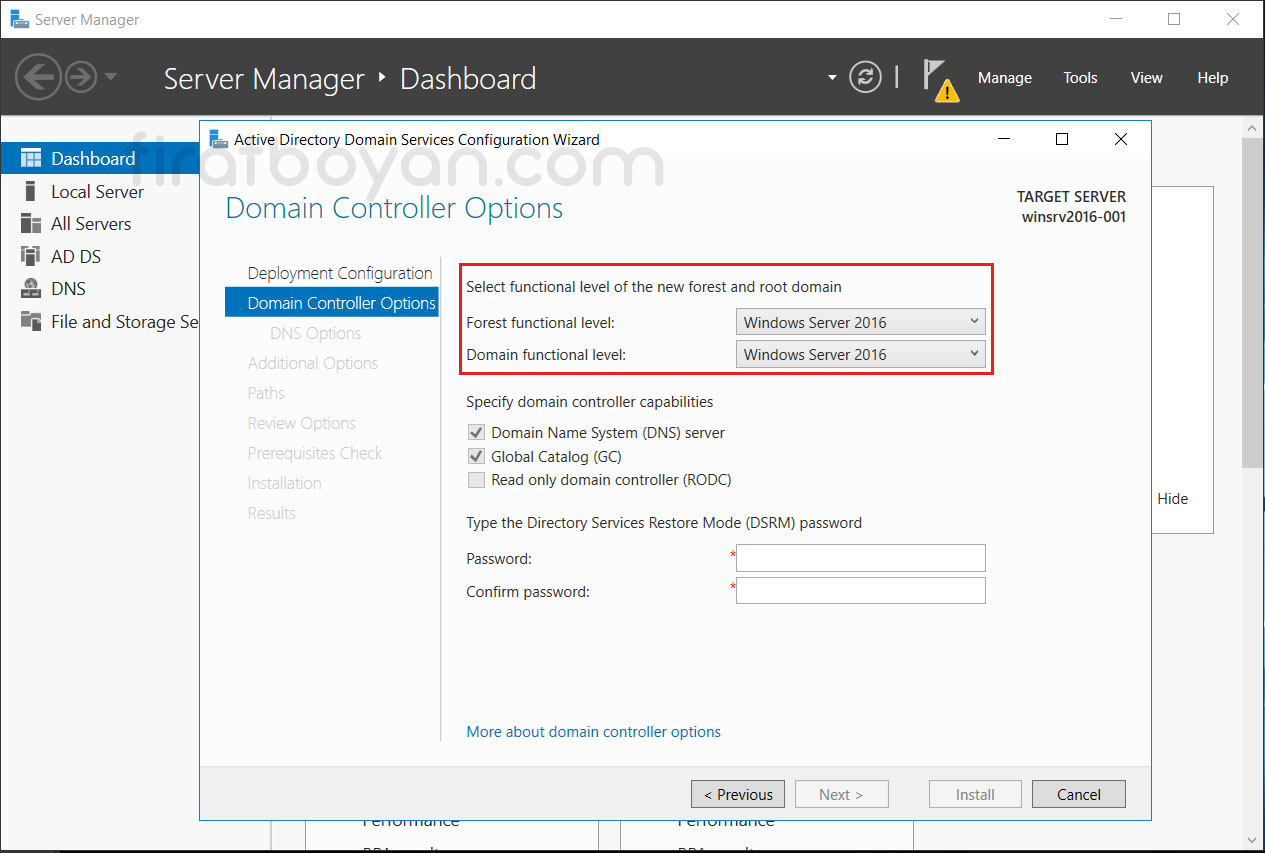Click the DNS icon in sidebar
Screen dimensions: 1265x853
click(x=31, y=289)
